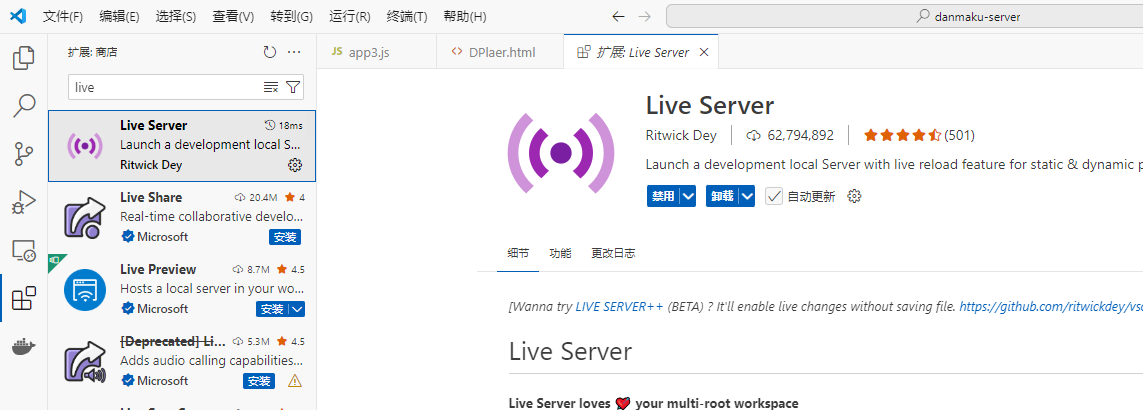Expand Live Preview install dropdown arrow

tap(297, 309)
